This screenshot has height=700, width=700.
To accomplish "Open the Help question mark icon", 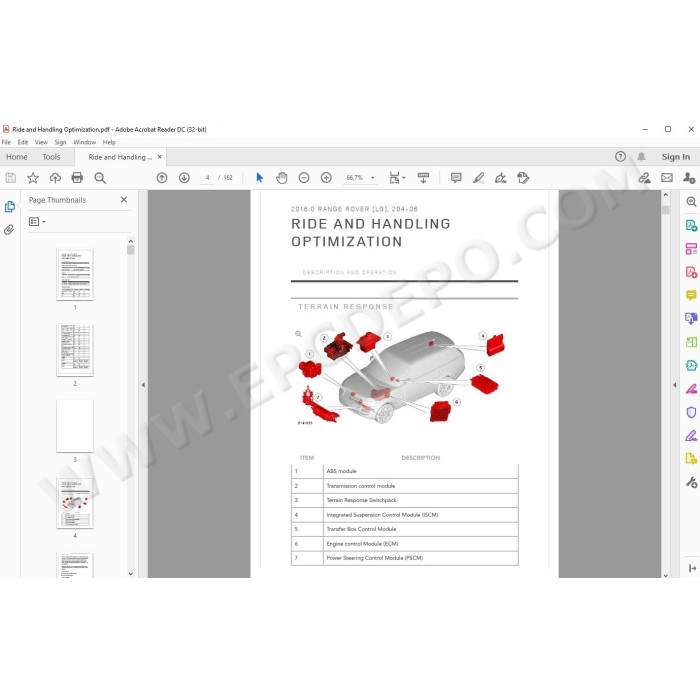I will (620, 157).
